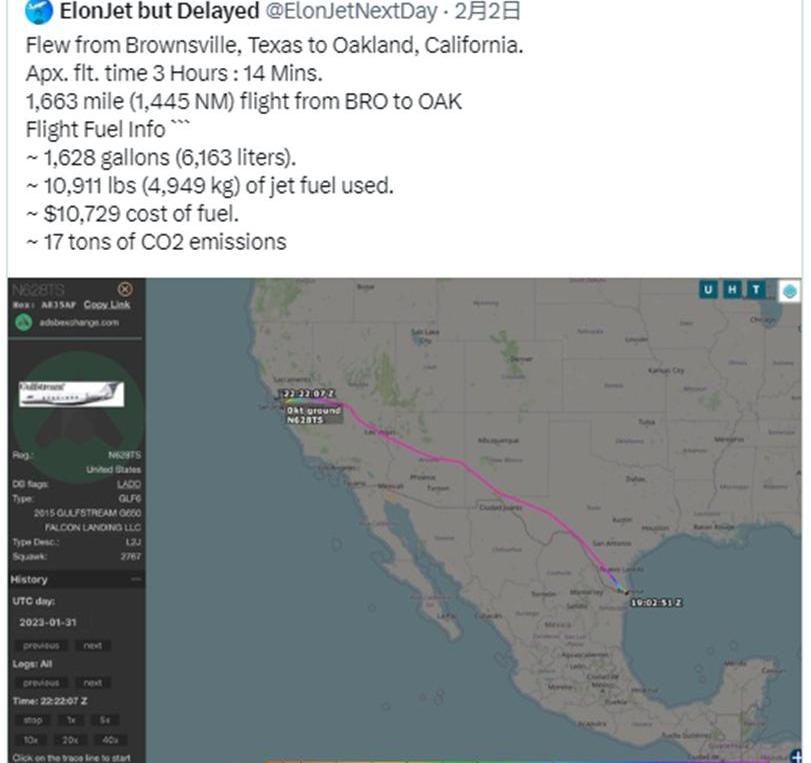Open the LADD database flag link
This screenshot has width=811, height=763.
click(x=129, y=484)
